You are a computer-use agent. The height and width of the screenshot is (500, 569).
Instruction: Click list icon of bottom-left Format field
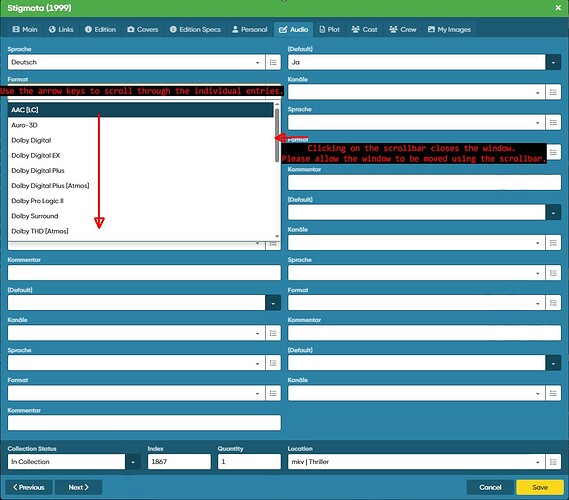coord(273,393)
